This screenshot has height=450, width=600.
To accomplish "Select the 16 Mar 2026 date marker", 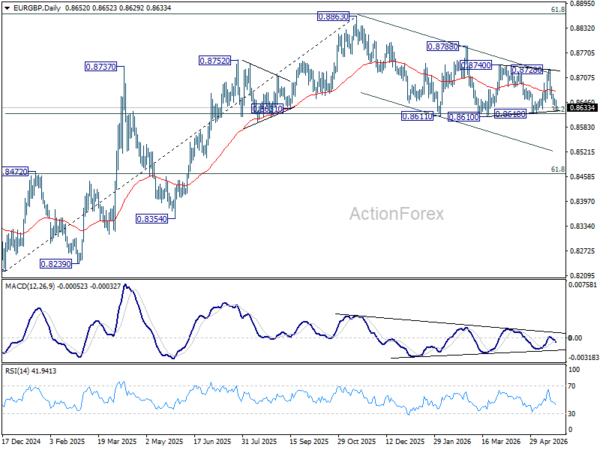I will pyautogui.click(x=500, y=441).
